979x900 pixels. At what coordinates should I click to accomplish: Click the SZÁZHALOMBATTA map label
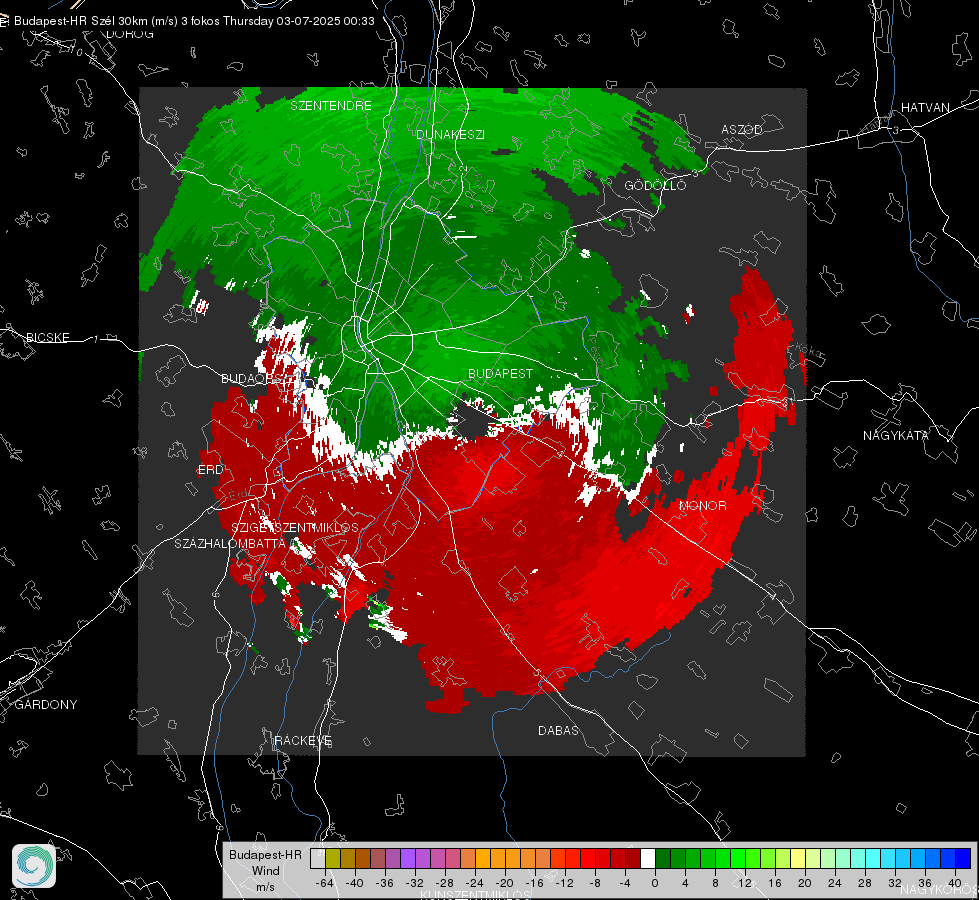(x=230, y=543)
